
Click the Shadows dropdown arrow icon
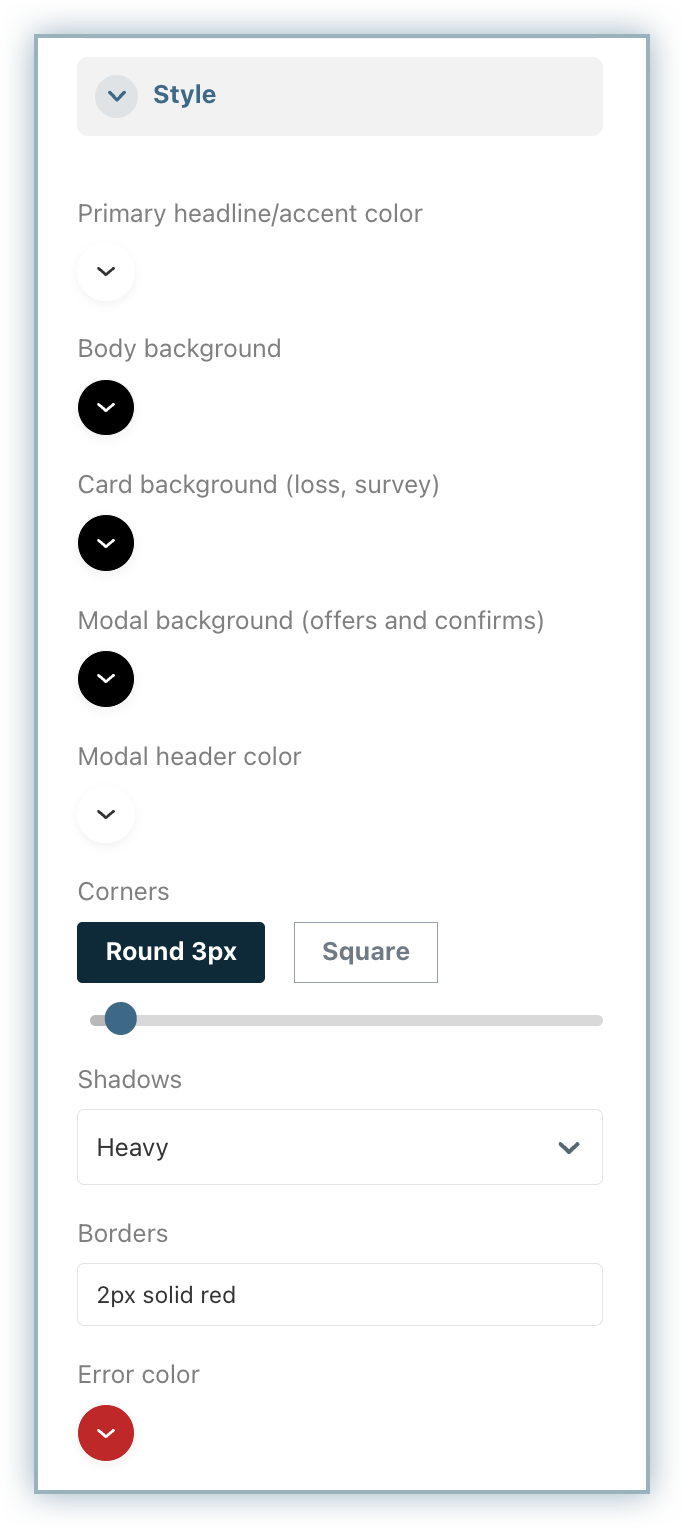(569, 1147)
